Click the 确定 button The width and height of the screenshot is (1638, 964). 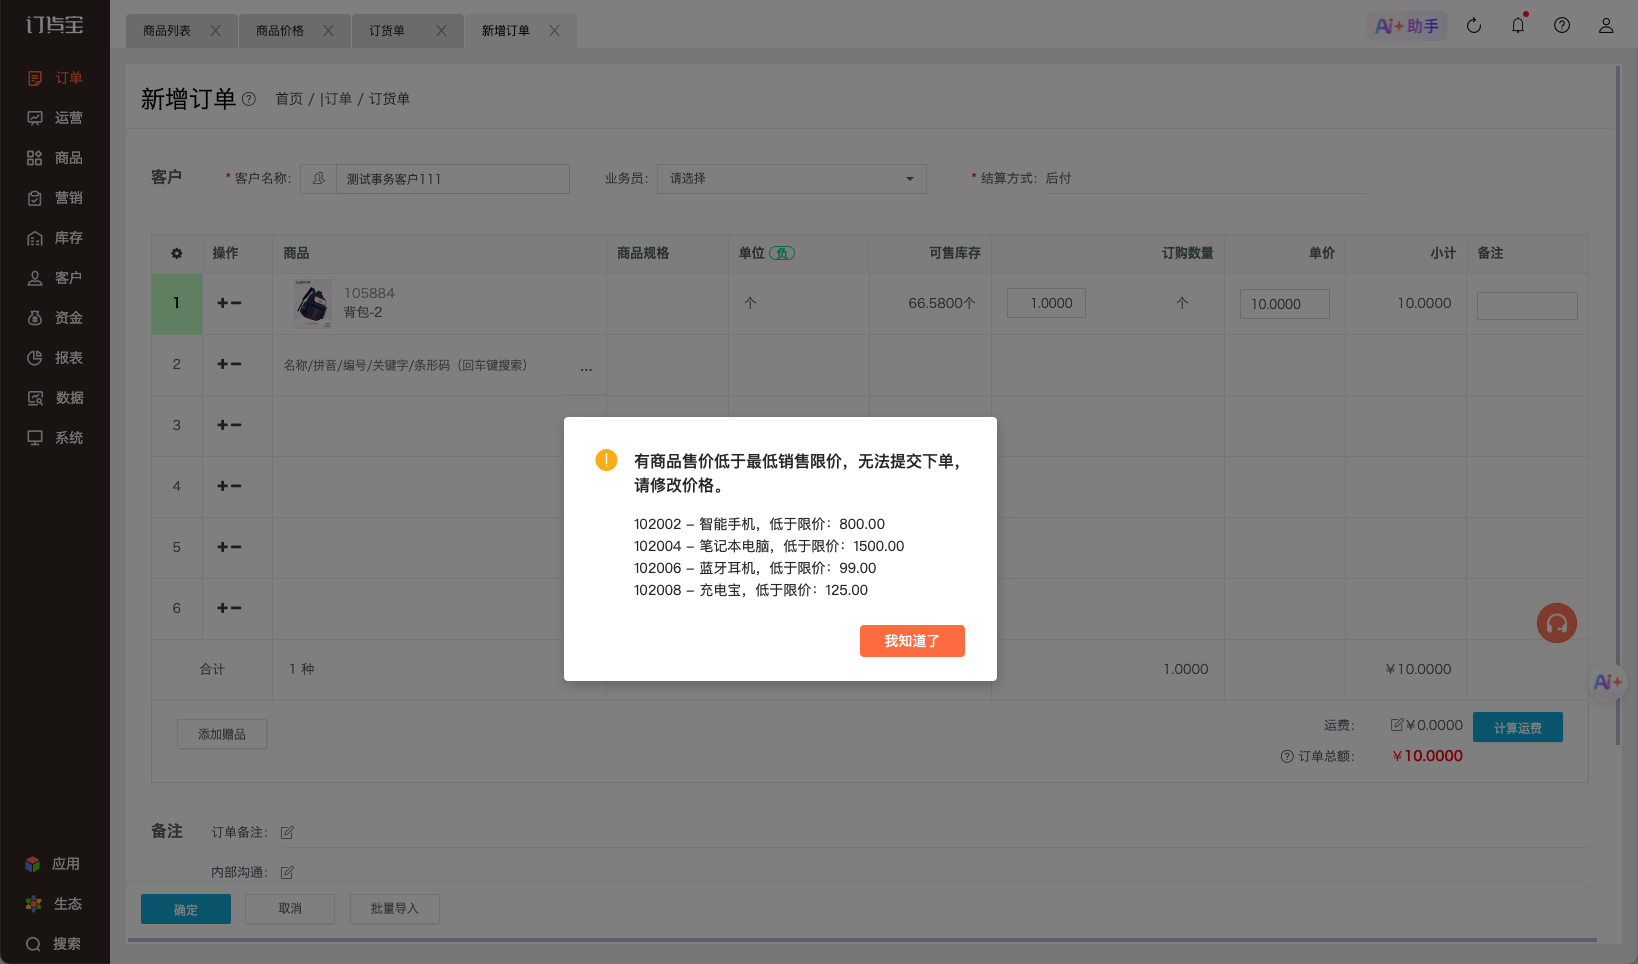186,909
